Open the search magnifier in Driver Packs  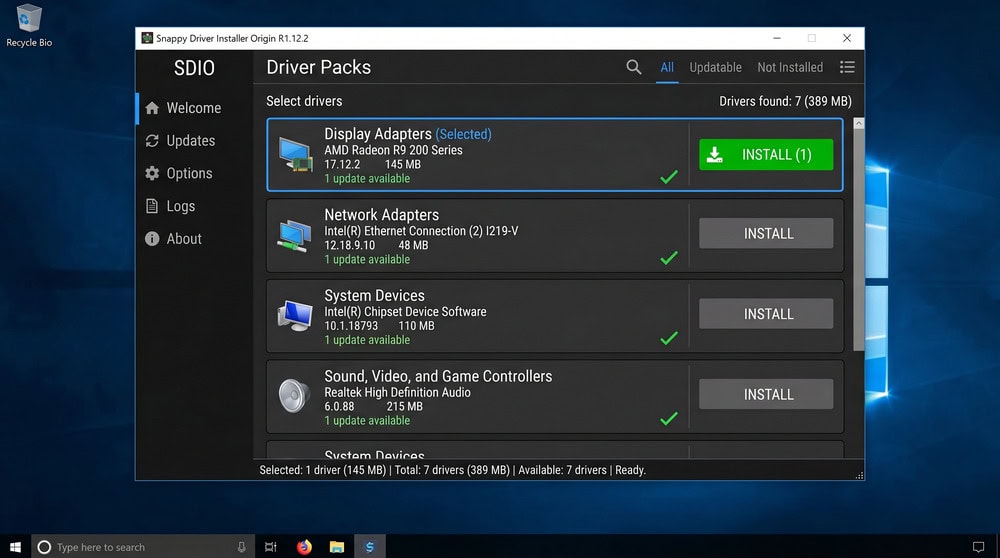click(x=633, y=67)
